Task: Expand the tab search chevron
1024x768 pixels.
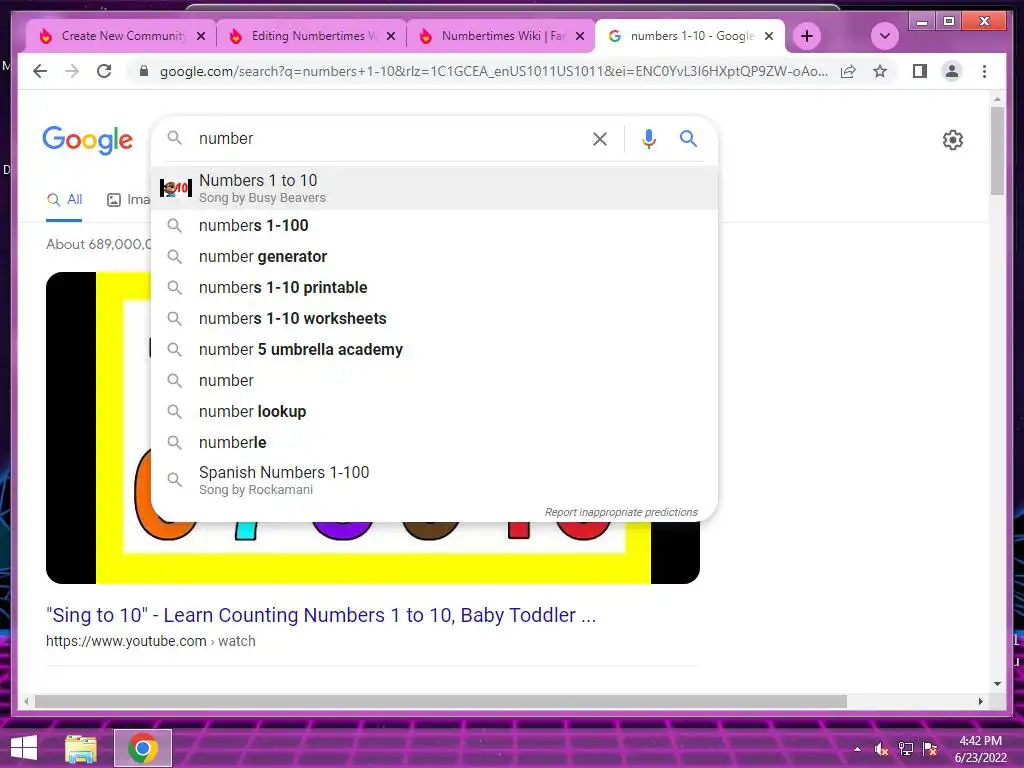Action: [885, 36]
